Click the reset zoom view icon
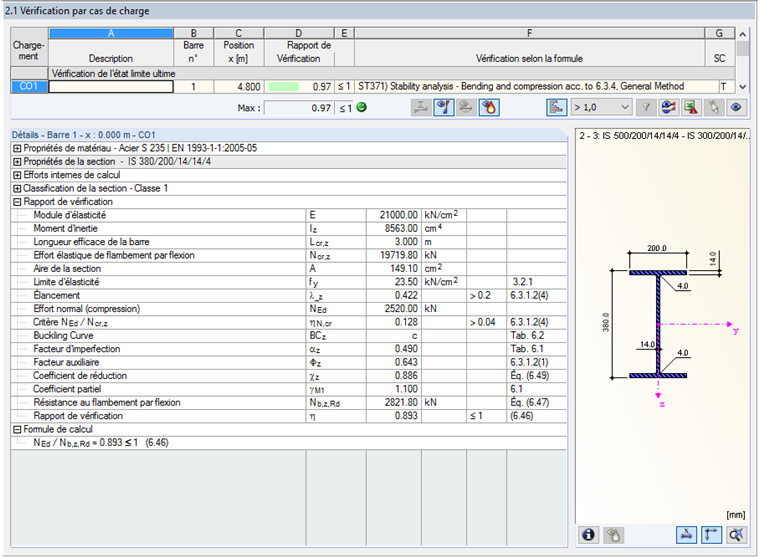The width and height of the screenshot is (760, 558). click(x=737, y=536)
